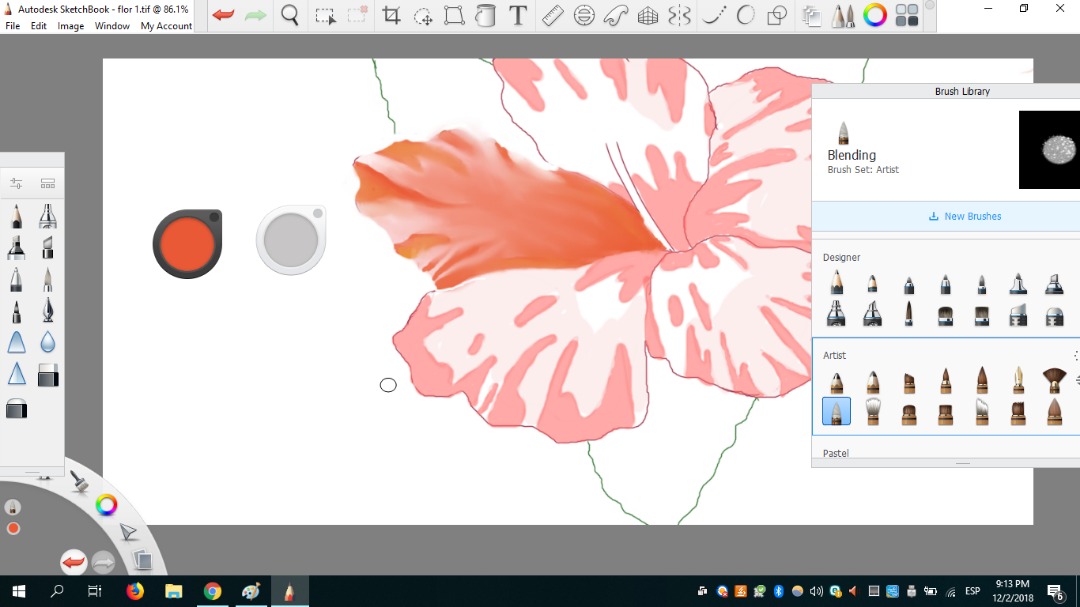1080x607 pixels.
Task: Click the Undo arrow in the top toolbar
Action: tap(223, 15)
